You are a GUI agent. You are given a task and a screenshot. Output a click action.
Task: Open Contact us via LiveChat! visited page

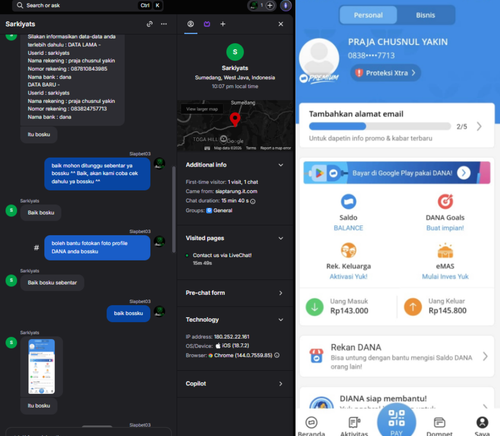pyautogui.click(x=222, y=255)
